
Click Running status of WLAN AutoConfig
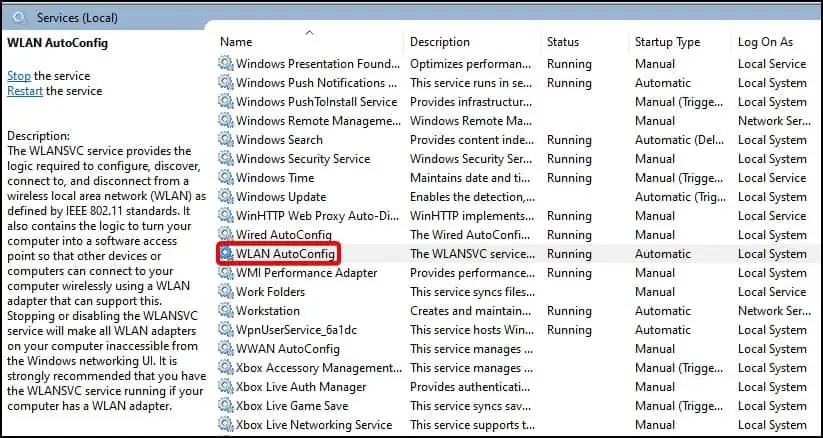tap(569, 254)
